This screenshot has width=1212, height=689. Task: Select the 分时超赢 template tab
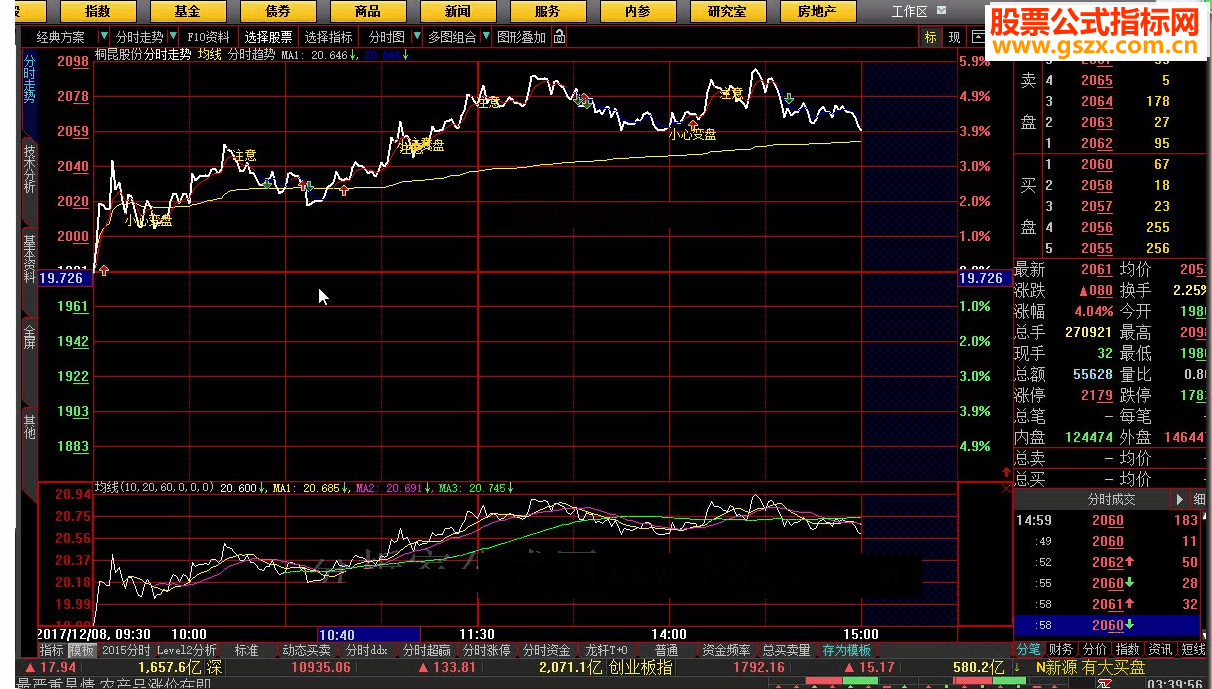[x=427, y=650]
